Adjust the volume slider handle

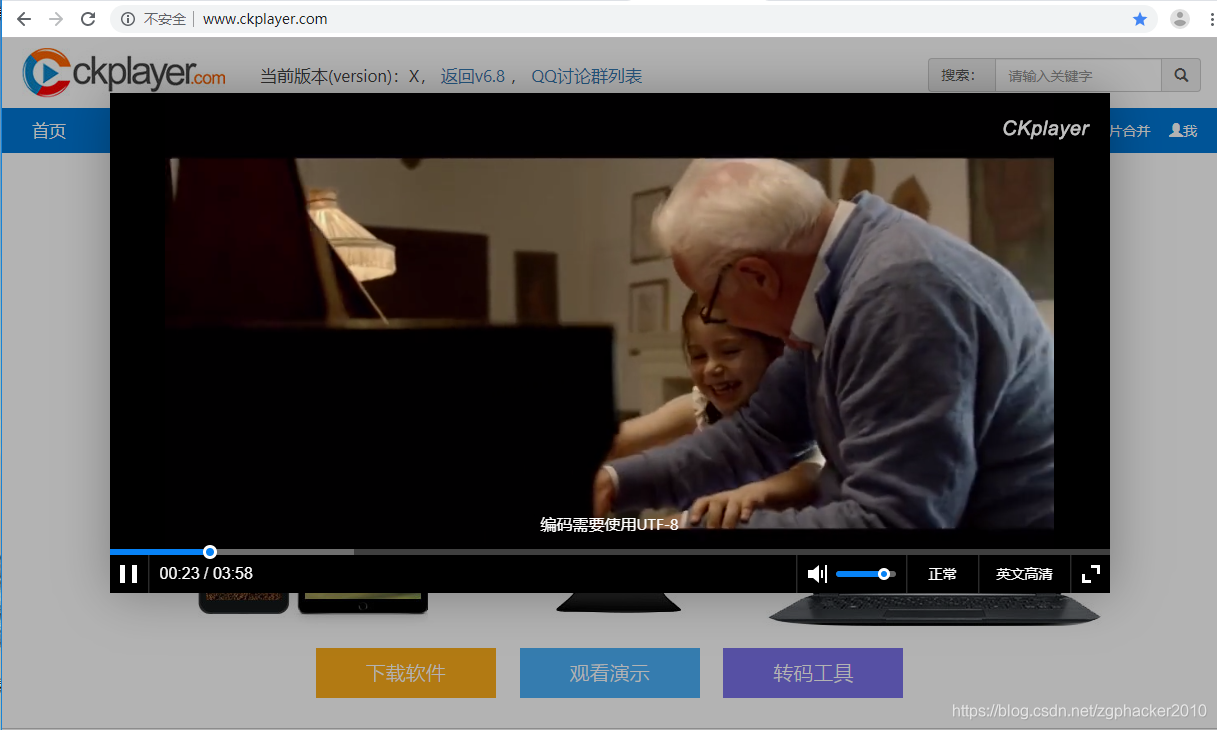point(884,574)
